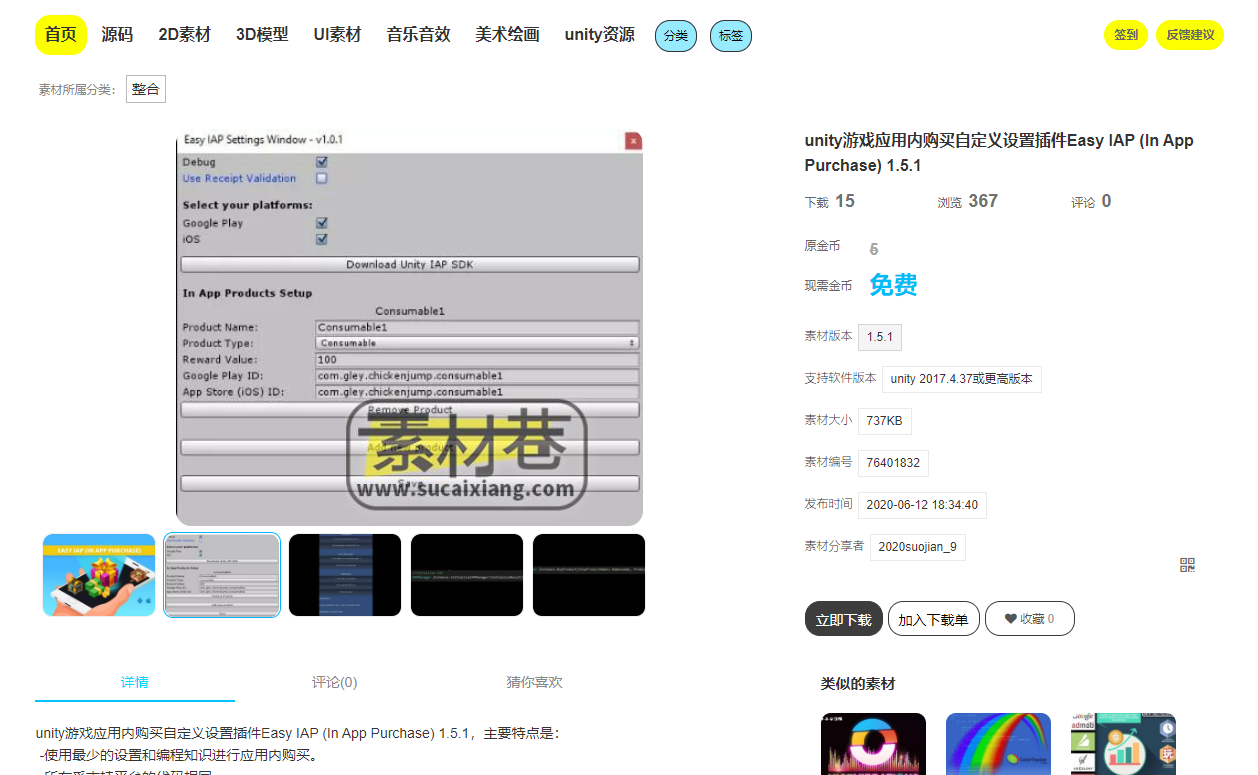Screen dimensions: 1258x775
Task: Enable Use Receipt Validation checkbox
Action: point(322,179)
